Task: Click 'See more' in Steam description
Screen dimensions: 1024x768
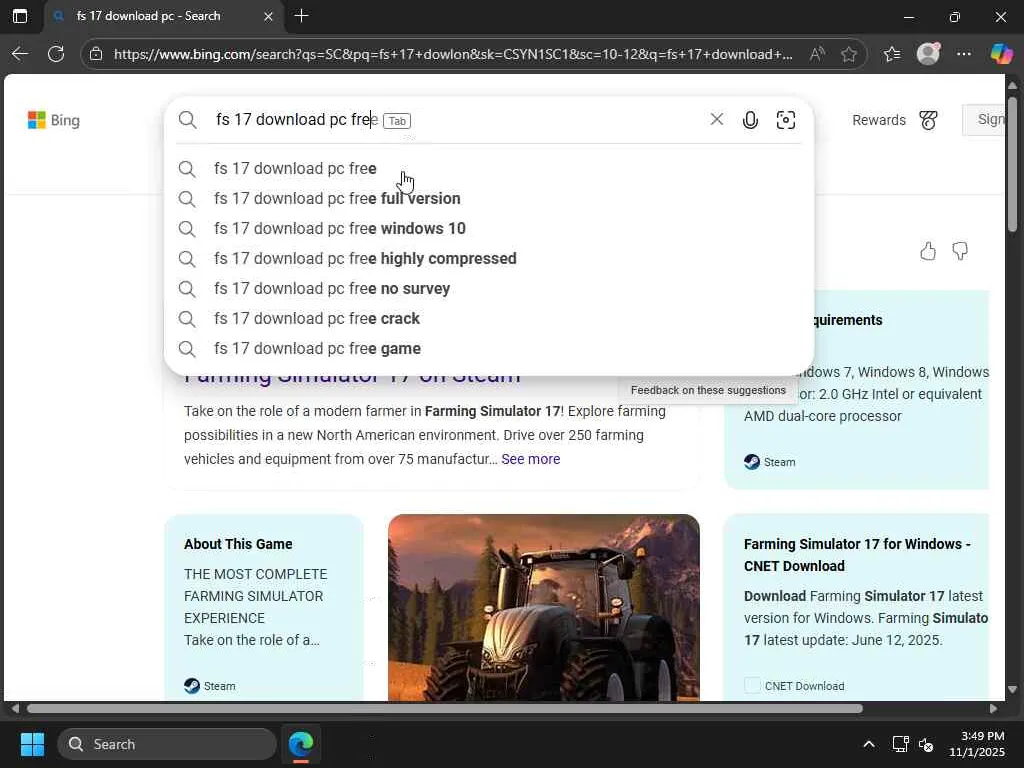Action: 530,459
